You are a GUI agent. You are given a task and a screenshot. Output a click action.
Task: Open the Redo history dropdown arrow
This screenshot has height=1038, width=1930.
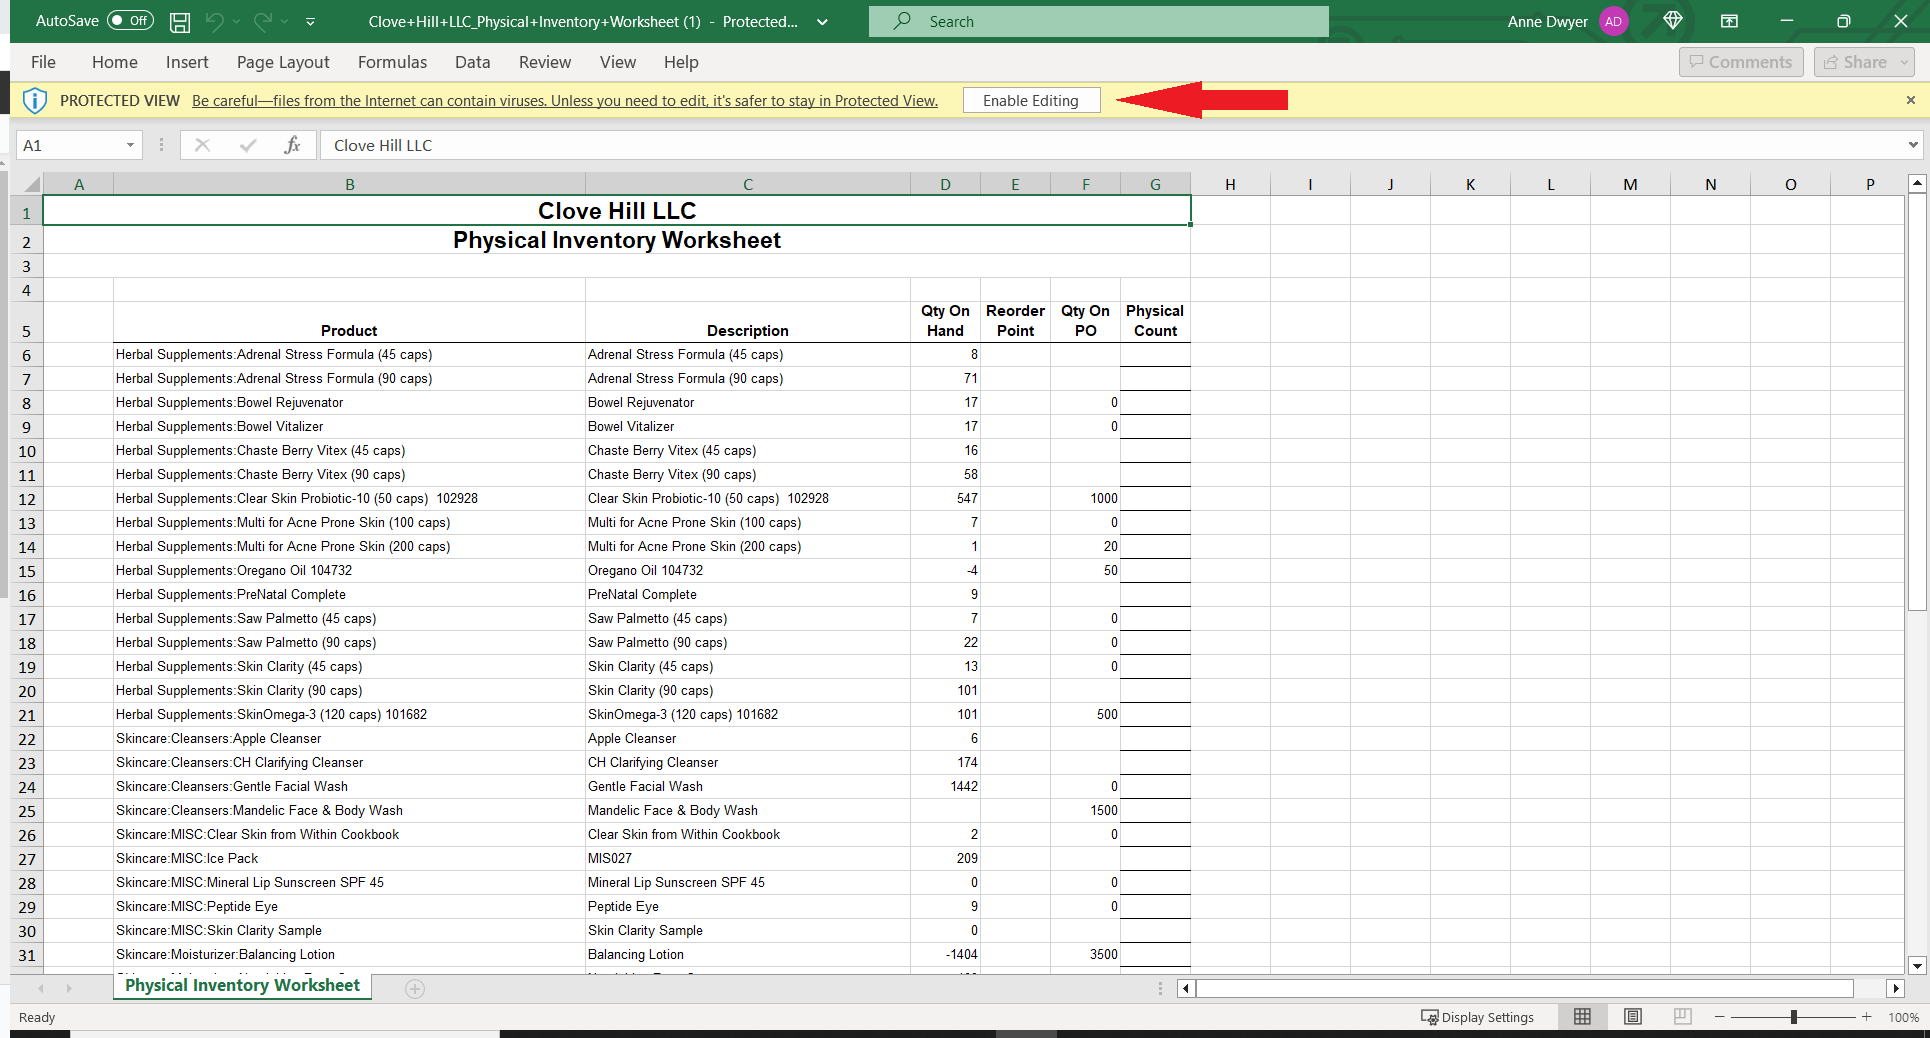[x=285, y=21]
